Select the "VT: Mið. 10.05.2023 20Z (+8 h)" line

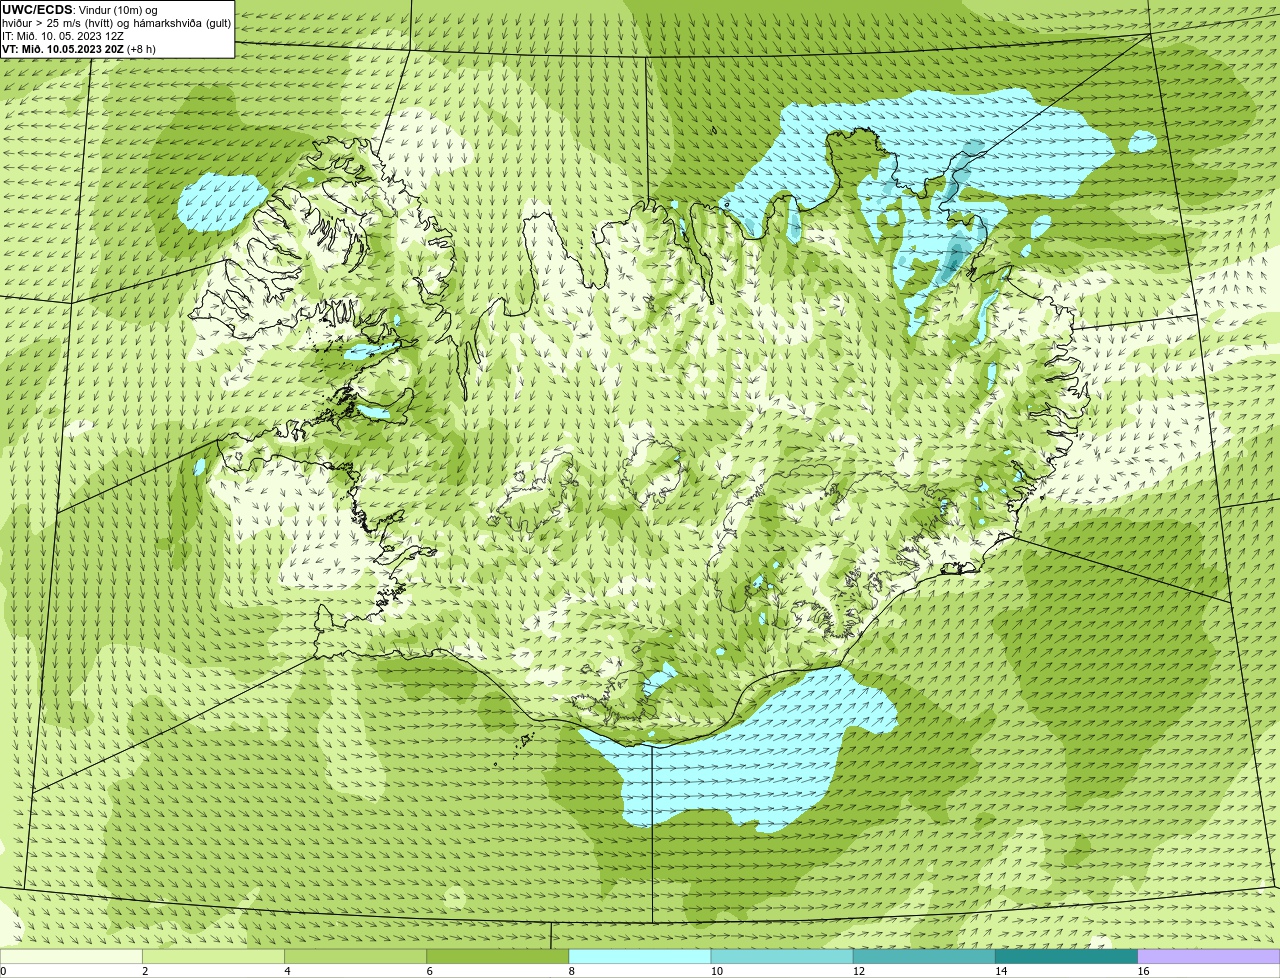(79, 48)
